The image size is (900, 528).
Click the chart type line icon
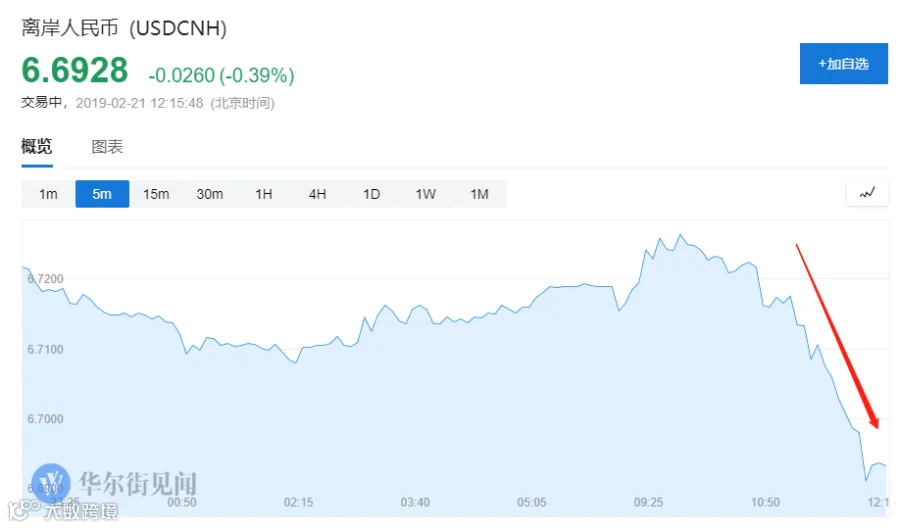point(867,193)
